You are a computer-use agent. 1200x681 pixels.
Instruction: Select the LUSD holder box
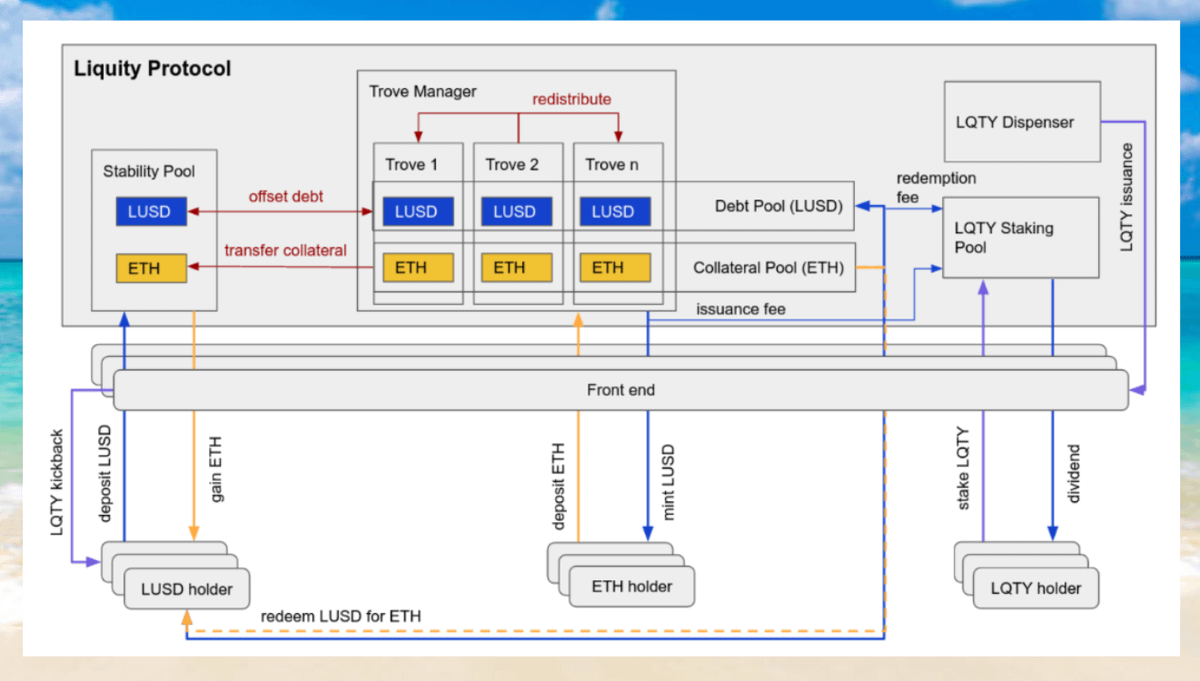pos(187,589)
